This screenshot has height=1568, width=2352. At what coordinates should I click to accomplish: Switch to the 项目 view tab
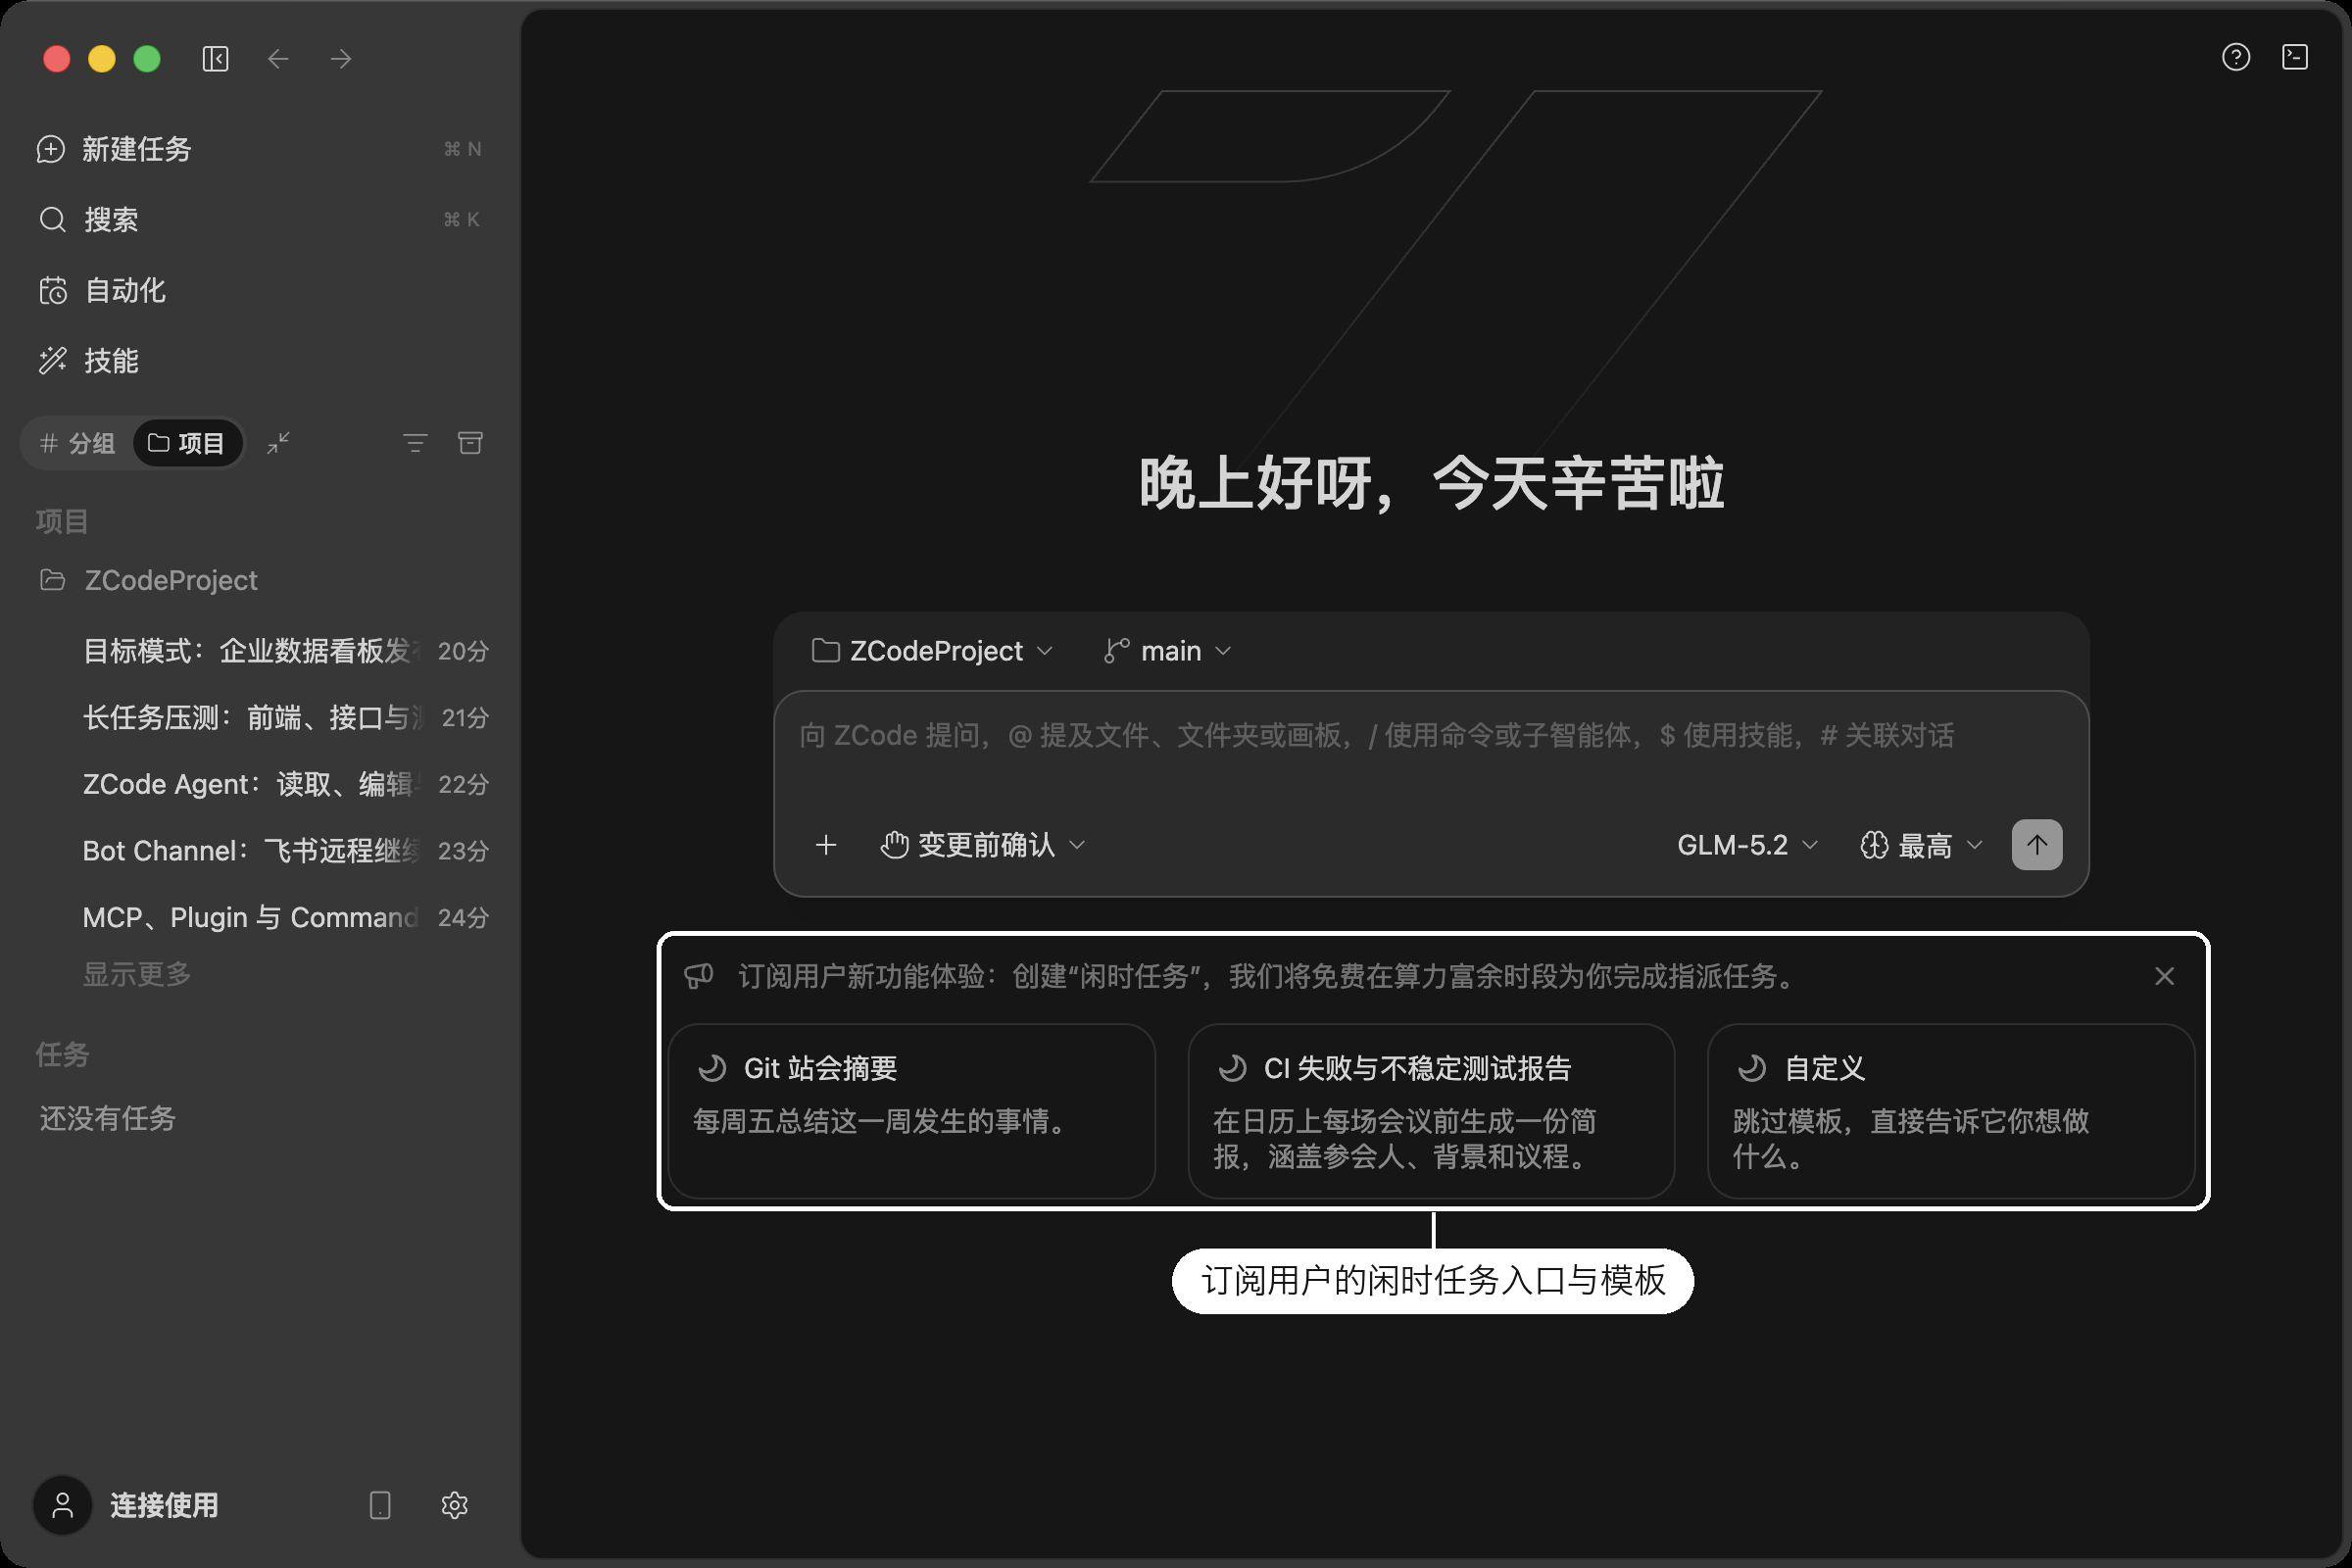coord(187,443)
